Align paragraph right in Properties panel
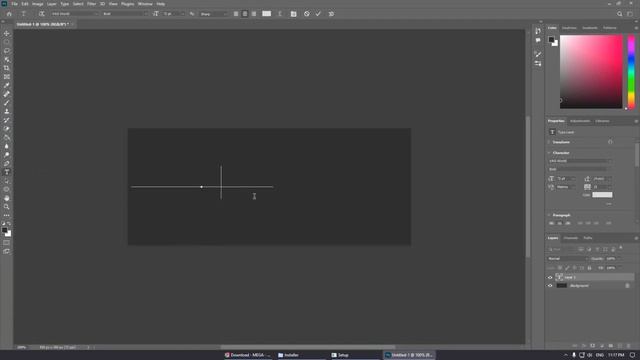This screenshot has width=640, height=360. [568, 223]
